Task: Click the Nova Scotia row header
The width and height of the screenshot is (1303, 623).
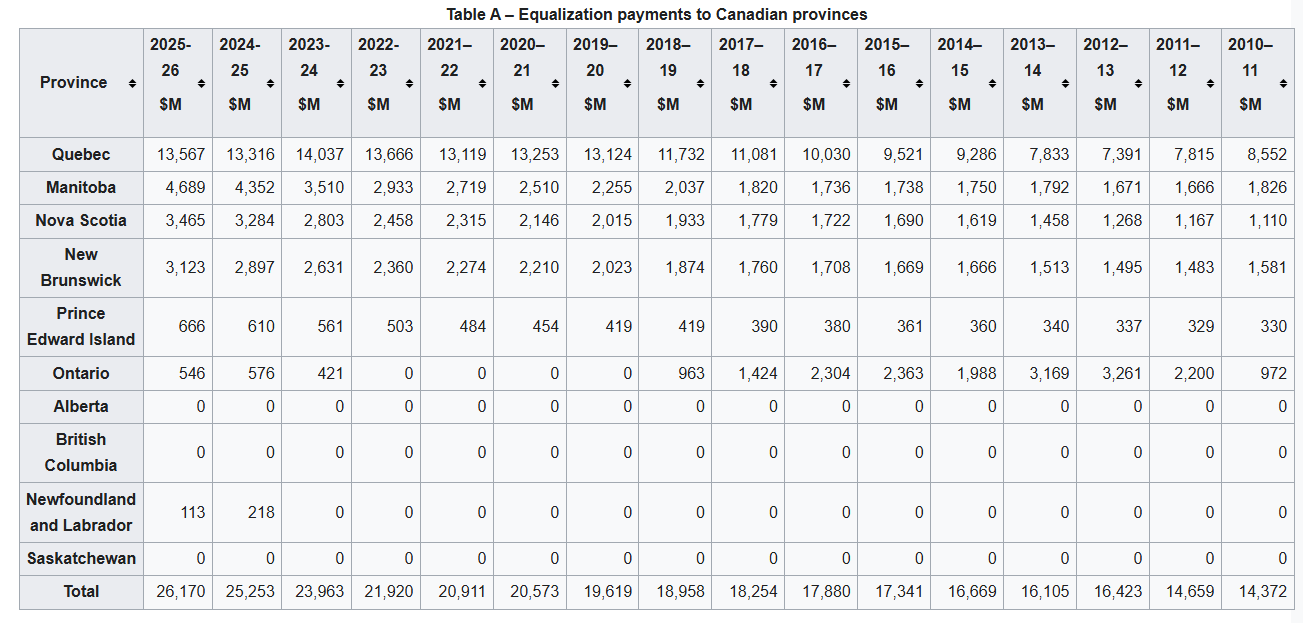Action: click(81, 220)
